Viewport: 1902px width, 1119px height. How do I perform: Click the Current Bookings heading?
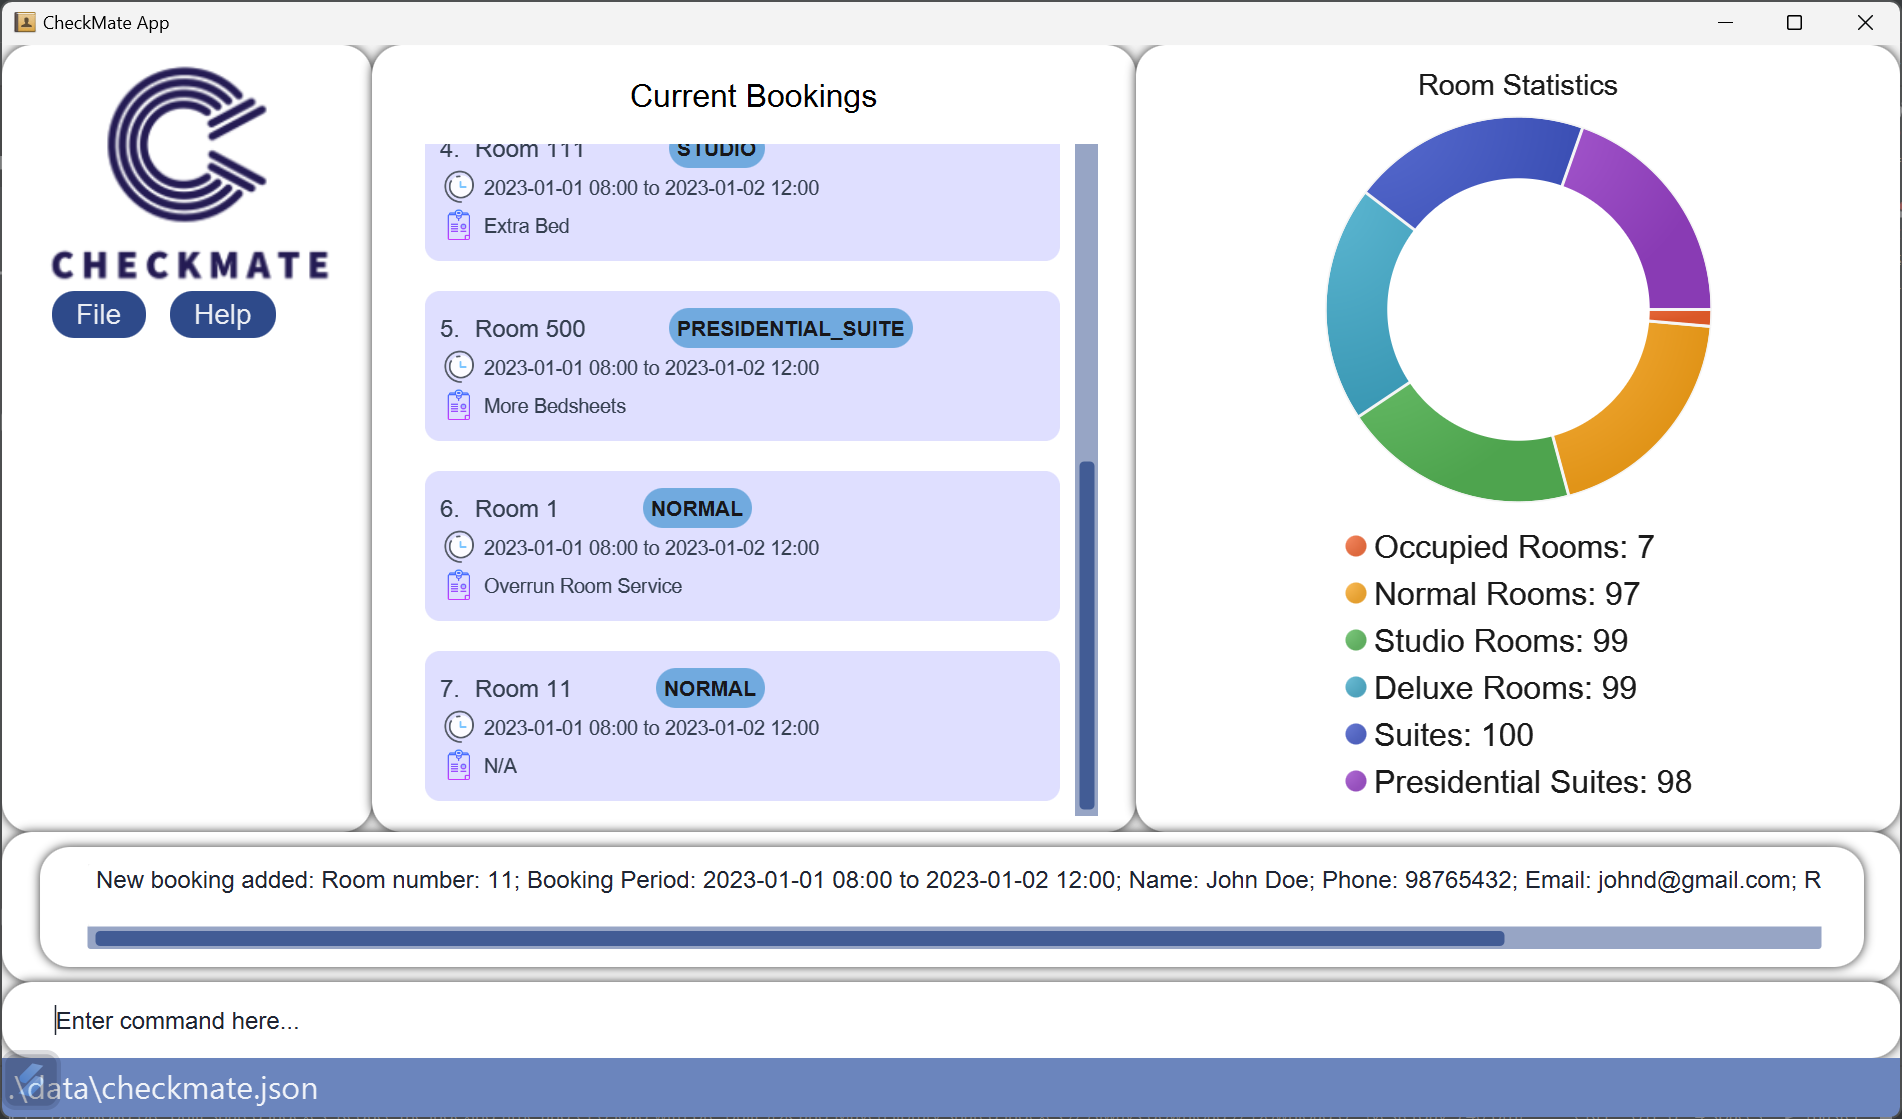pos(753,96)
